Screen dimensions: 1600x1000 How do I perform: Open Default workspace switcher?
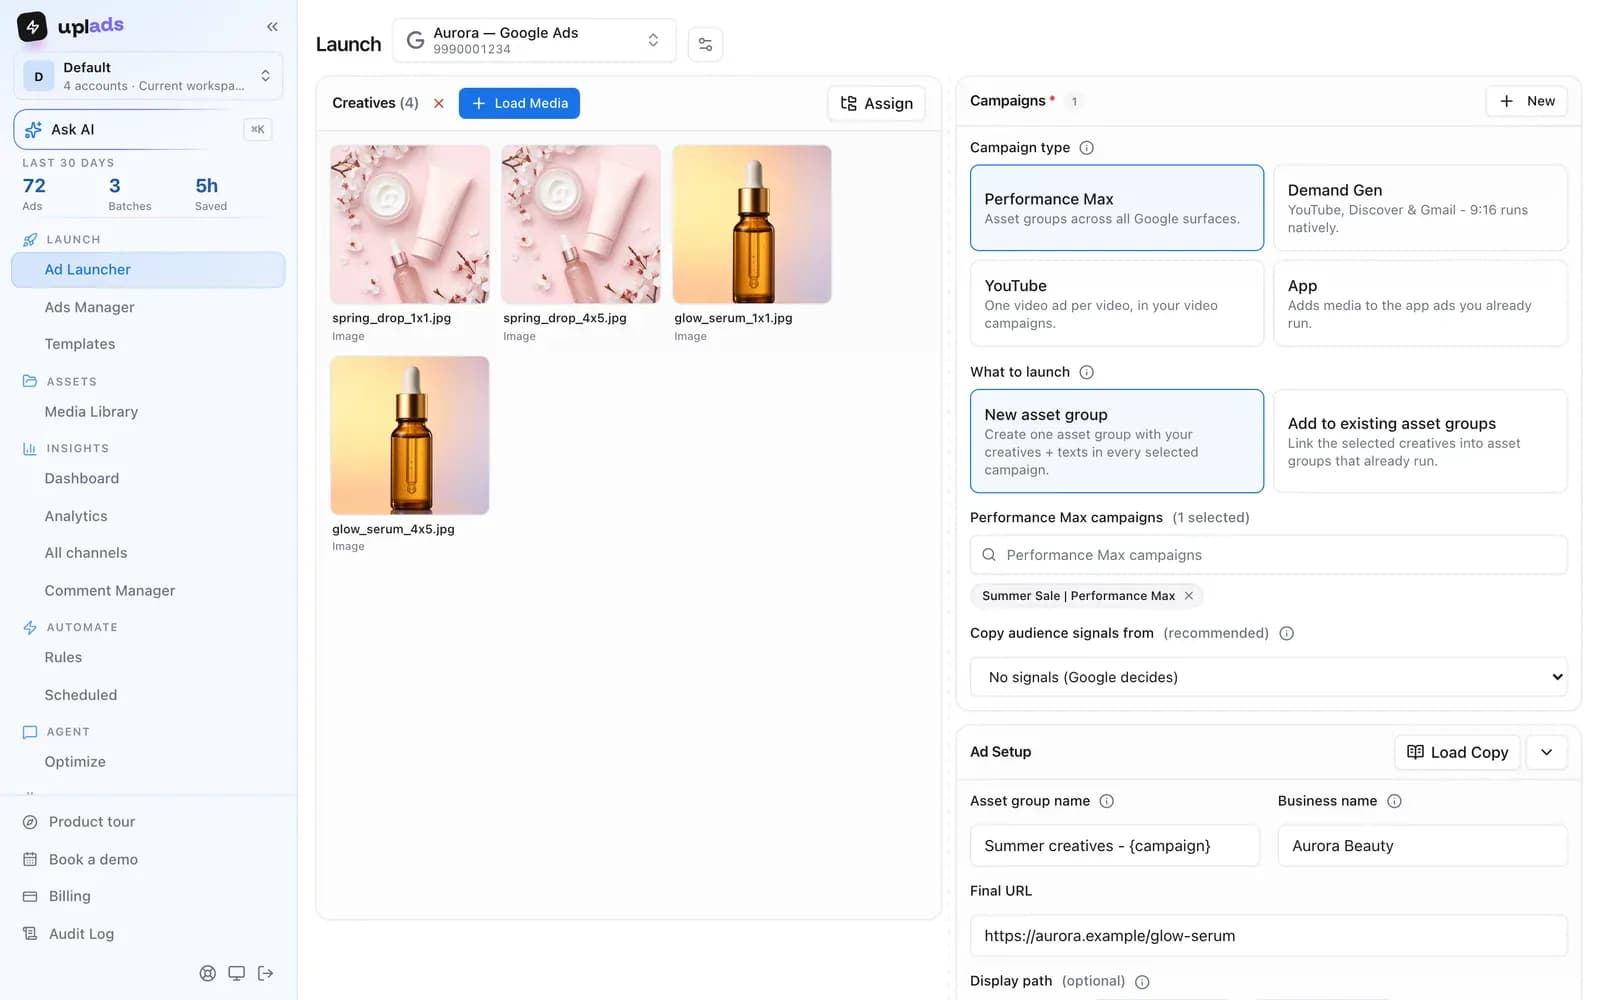point(148,76)
